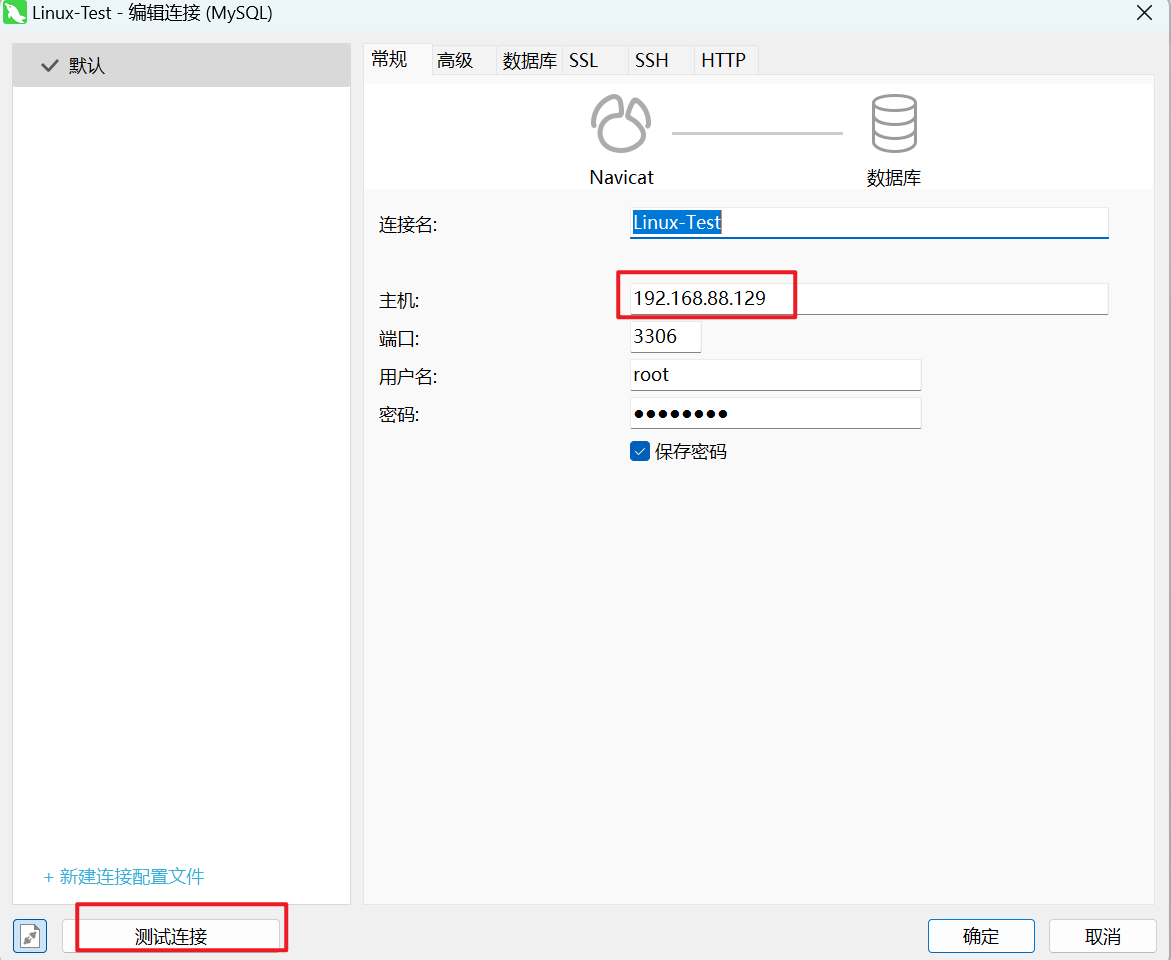
Task: Click the Navicat app icon in title bar
Action: [x=14, y=13]
